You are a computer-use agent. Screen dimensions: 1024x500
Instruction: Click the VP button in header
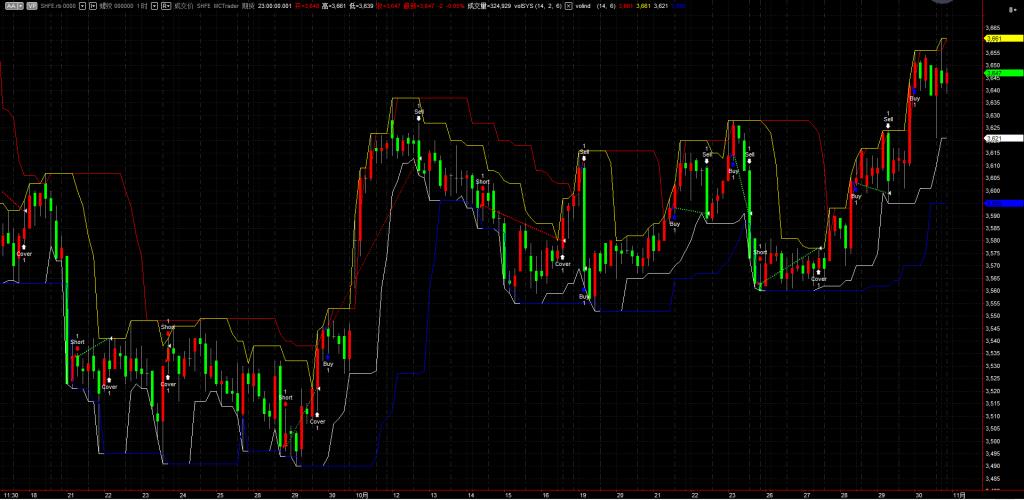(x=32, y=6)
